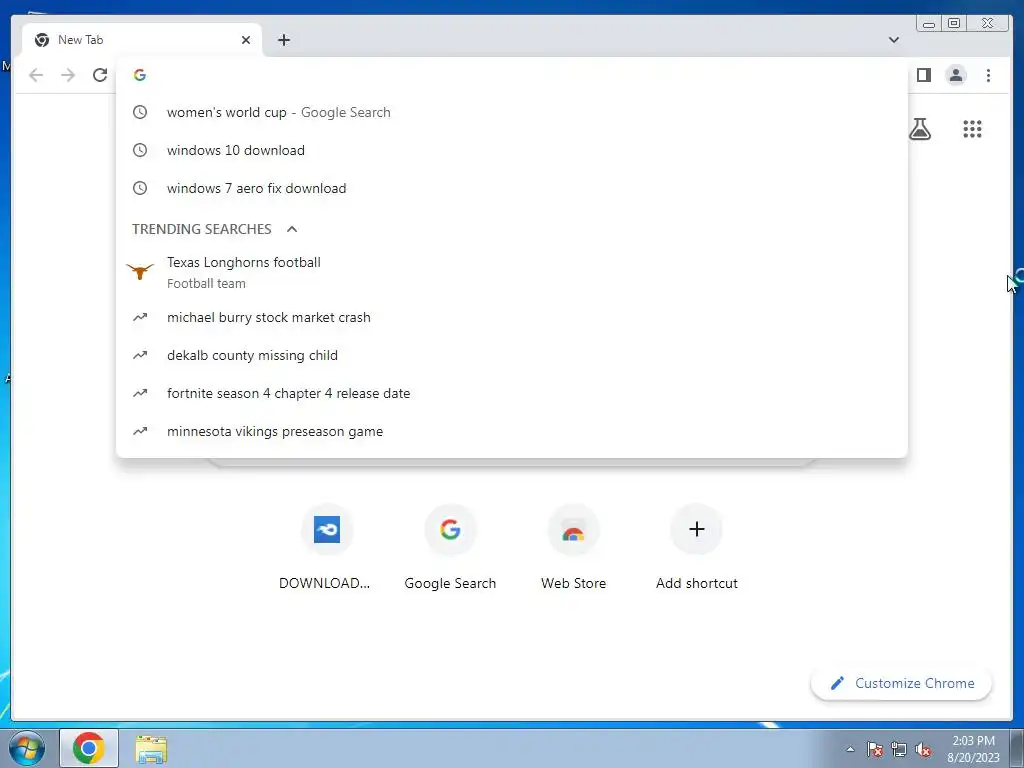The image size is (1024, 768).
Task: Click the muted volume tray icon
Action: click(x=923, y=749)
